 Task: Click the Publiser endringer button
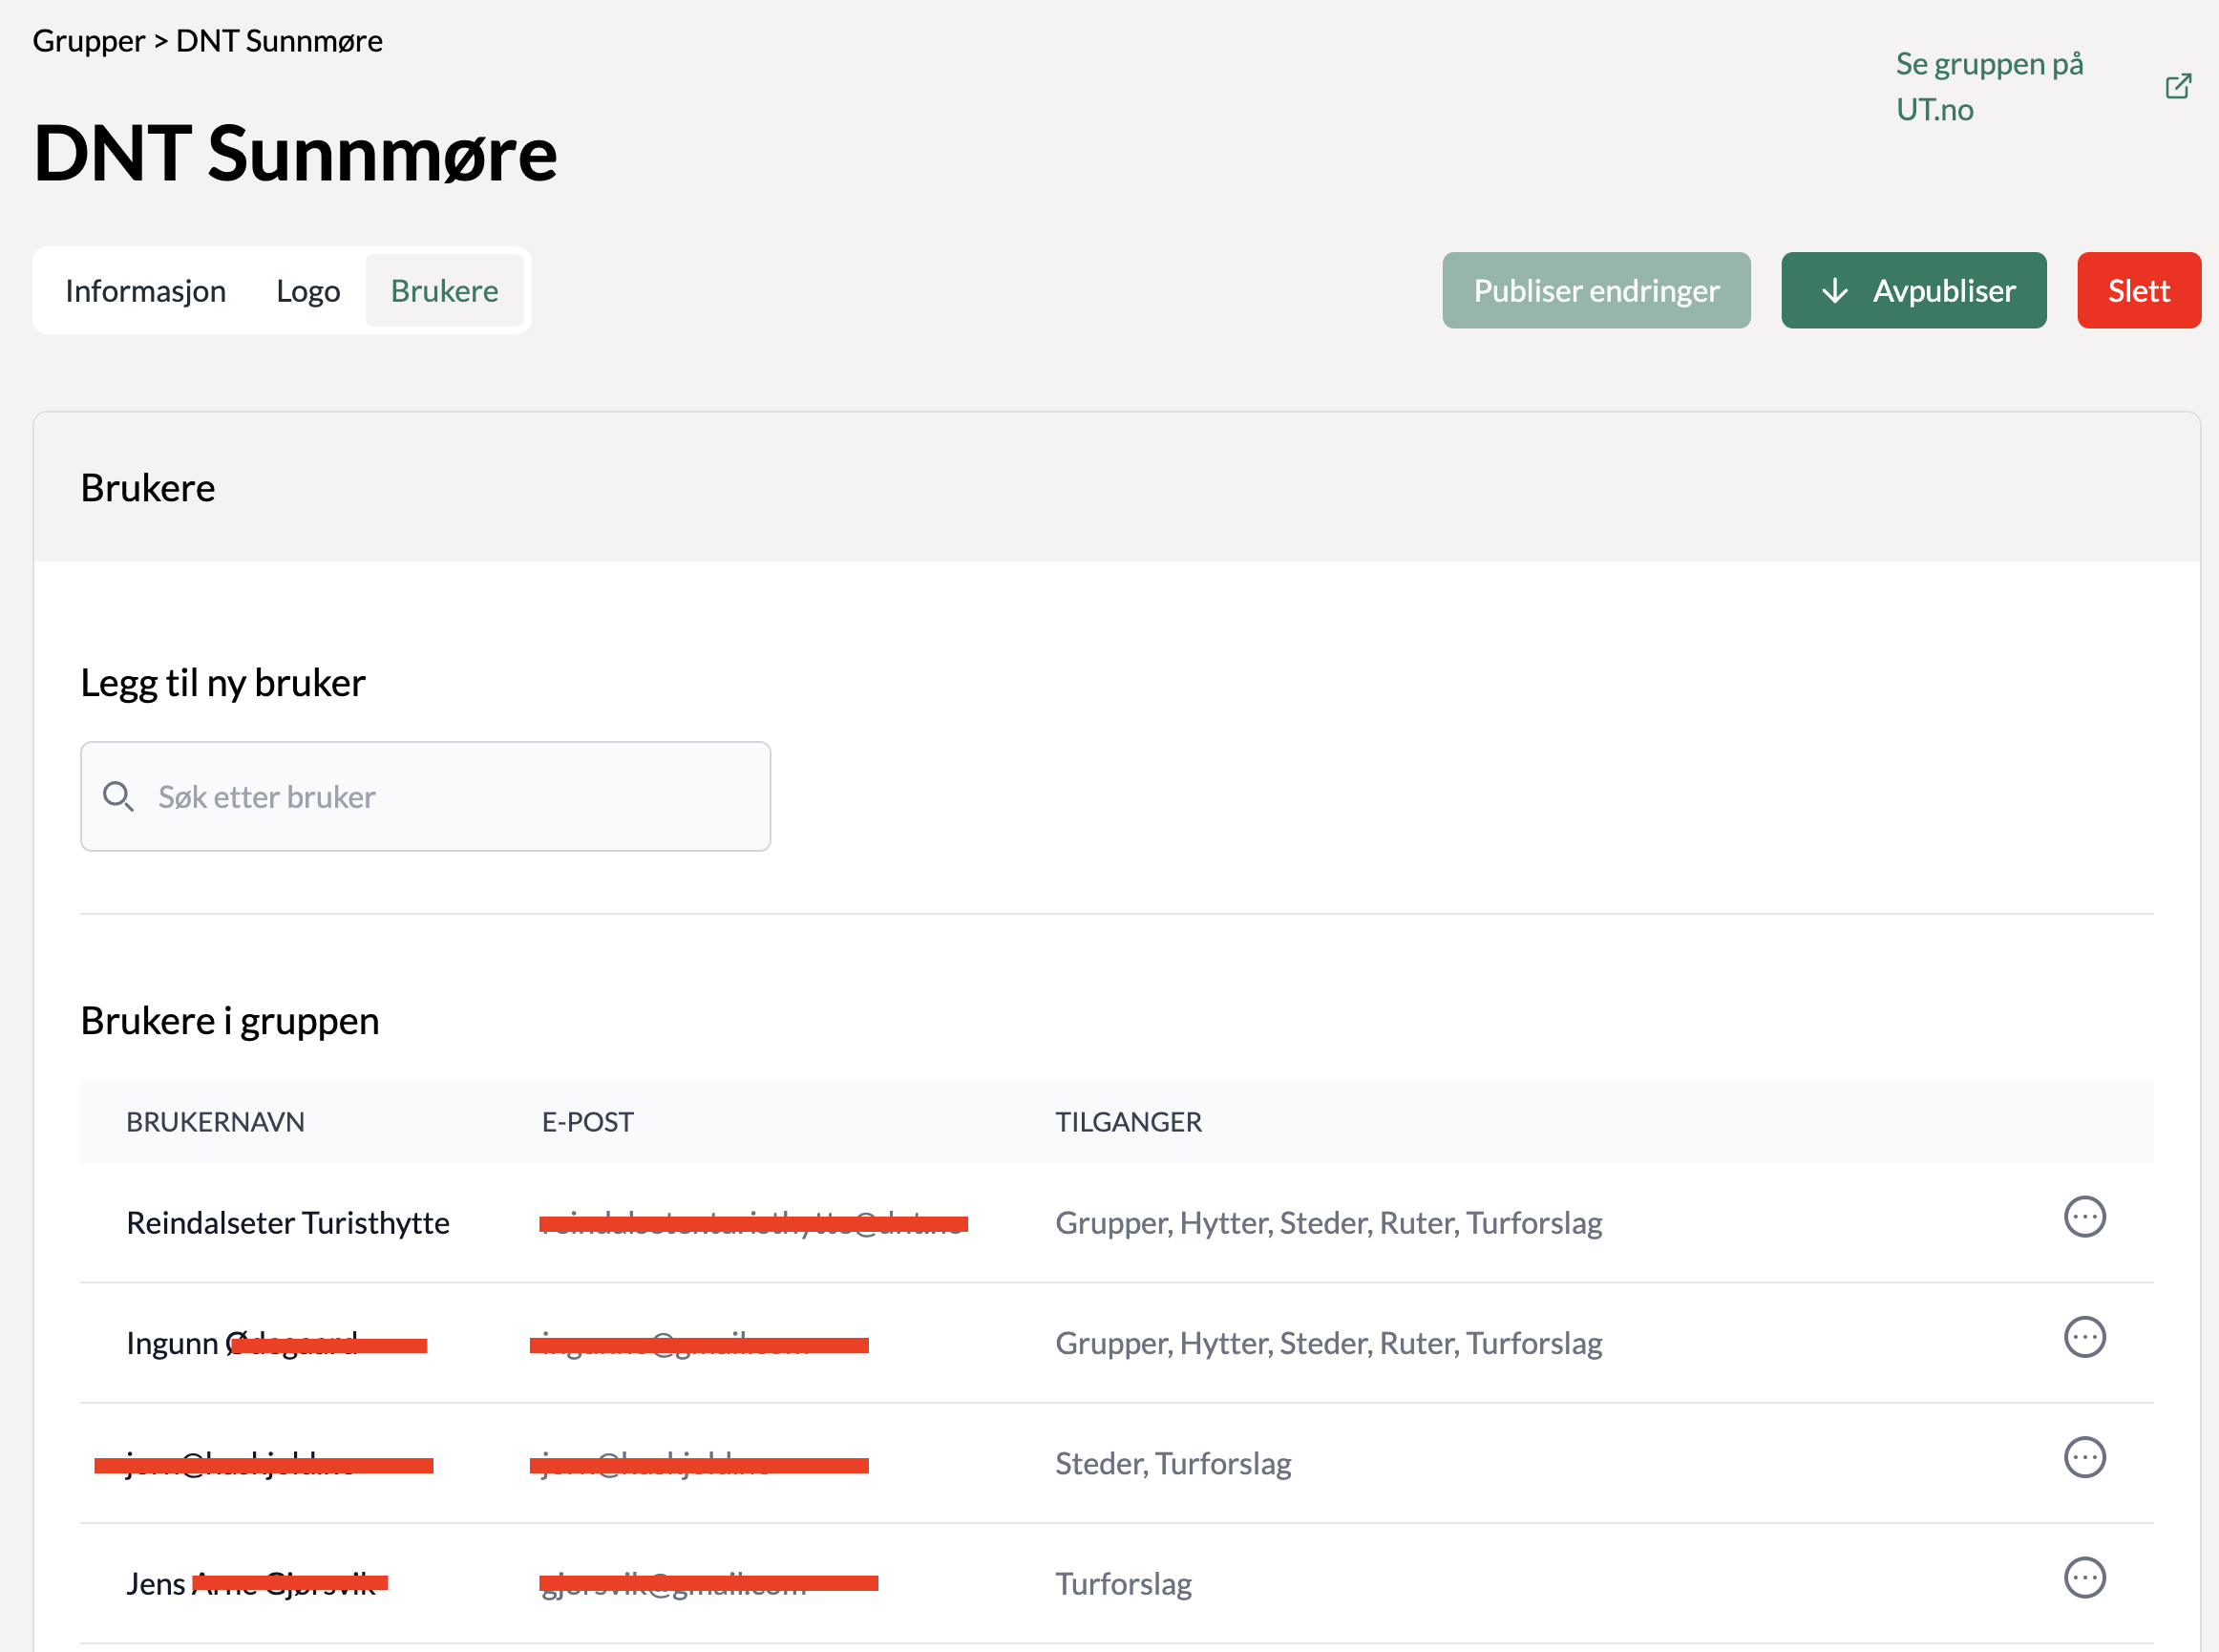click(1596, 291)
